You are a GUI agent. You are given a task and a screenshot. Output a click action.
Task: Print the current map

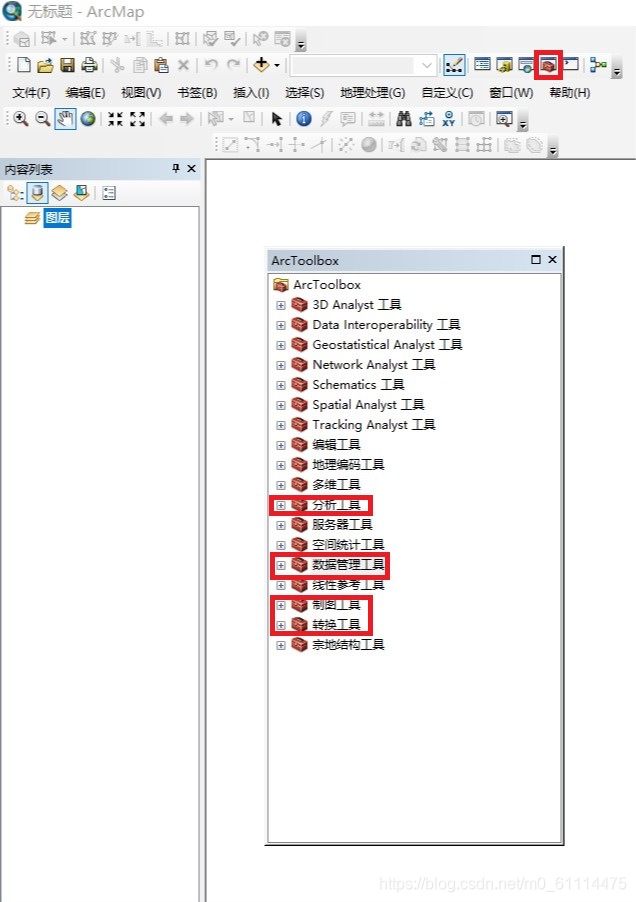[89, 65]
